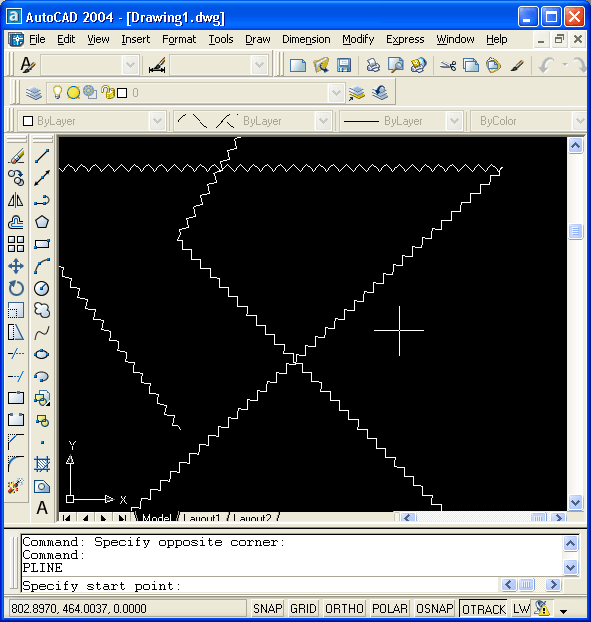Click the Plot printer icon
The width and height of the screenshot is (591, 622).
(373, 65)
